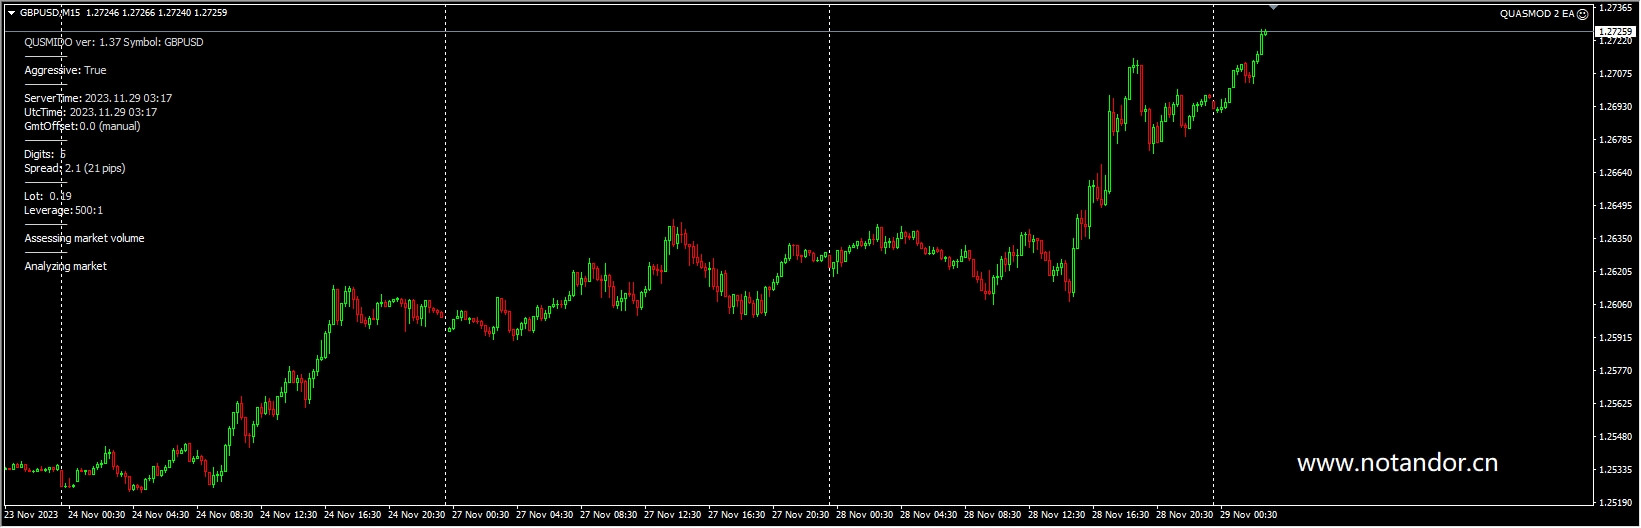Click the 1.25190 price scale label
1641x528 pixels.
(x=1616, y=502)
